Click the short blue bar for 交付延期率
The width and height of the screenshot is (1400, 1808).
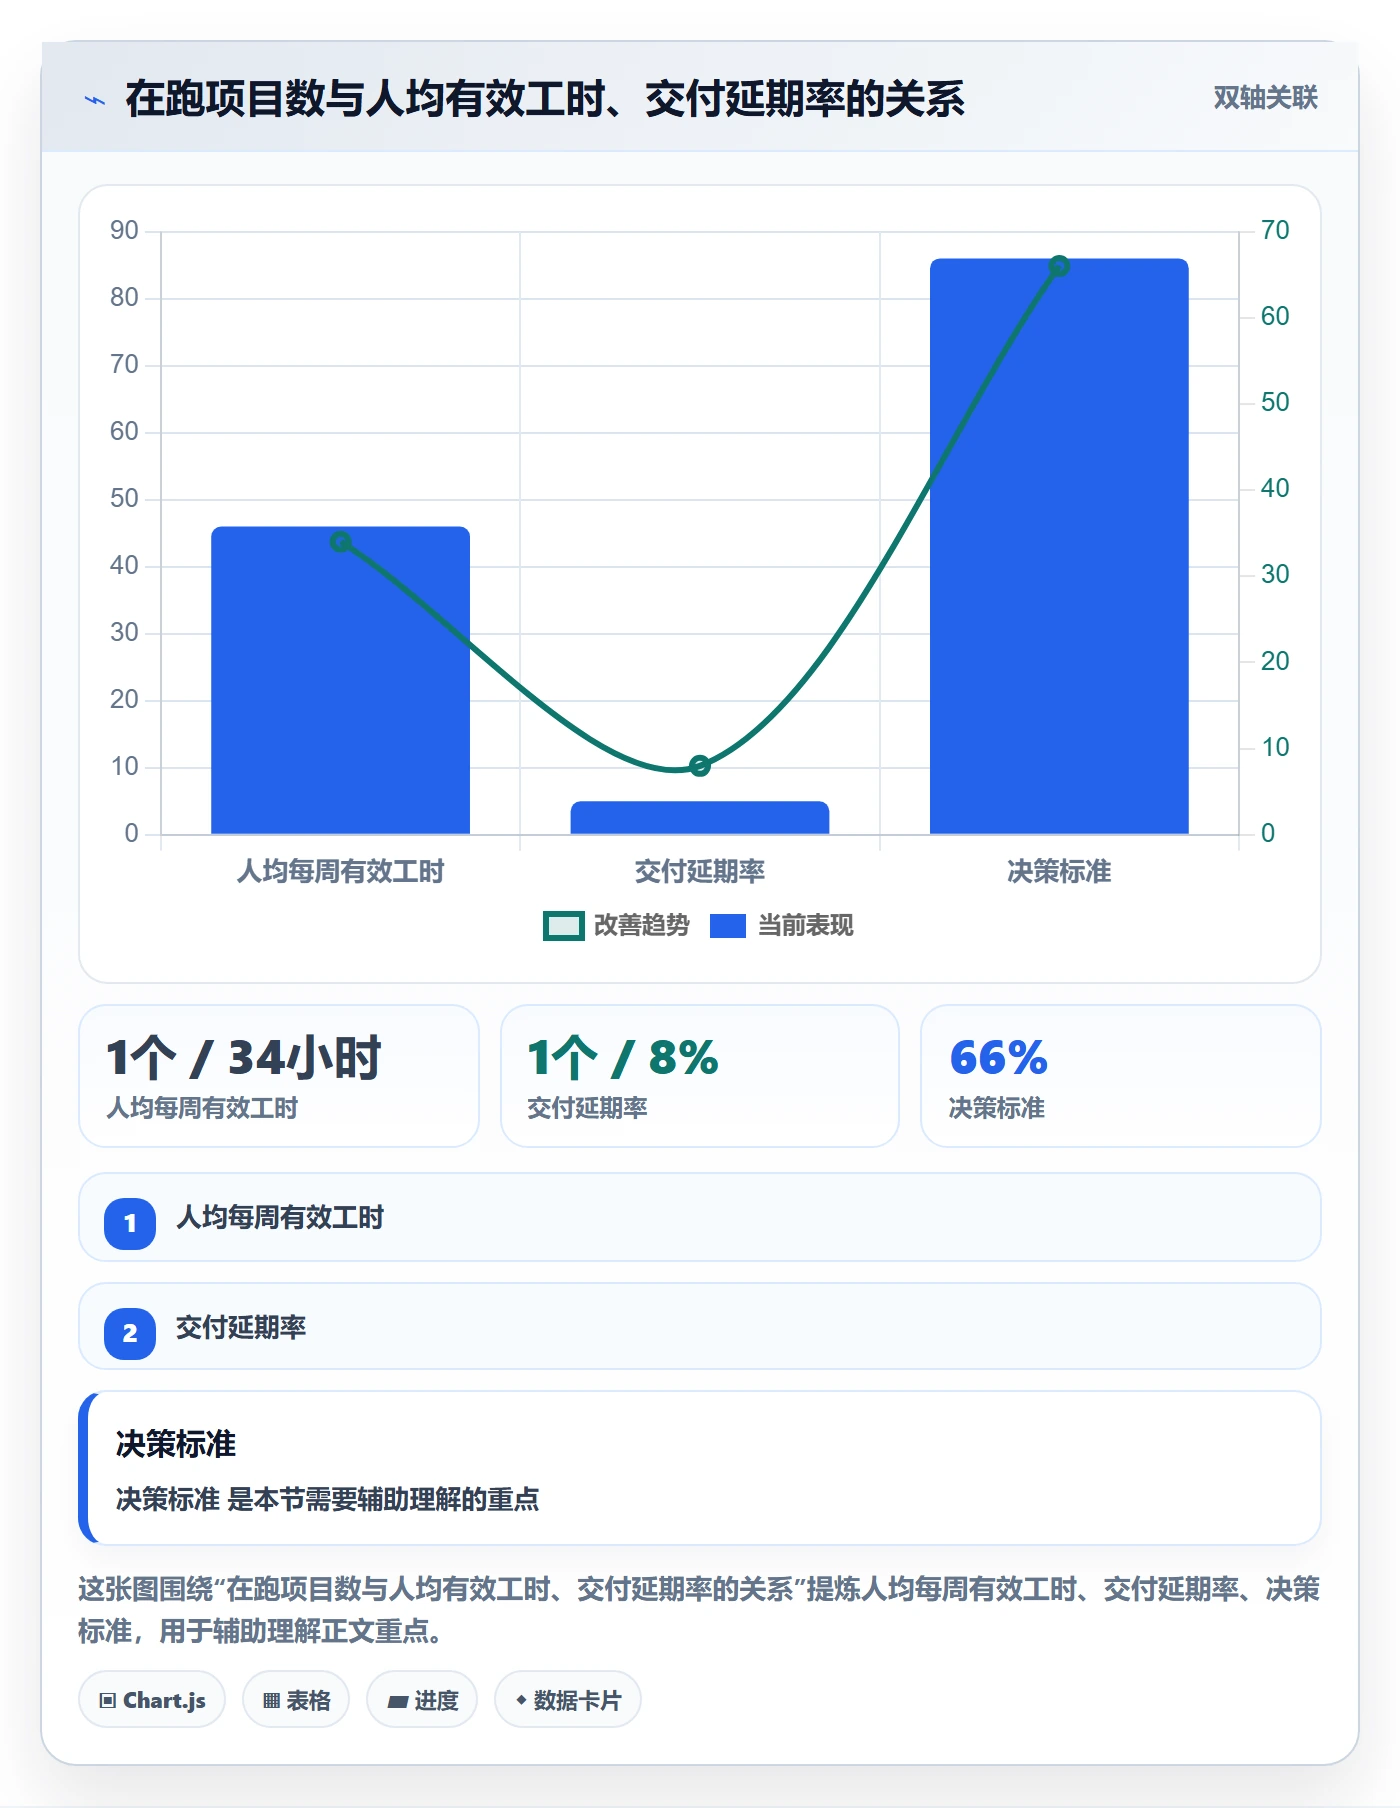pos(700,817)
